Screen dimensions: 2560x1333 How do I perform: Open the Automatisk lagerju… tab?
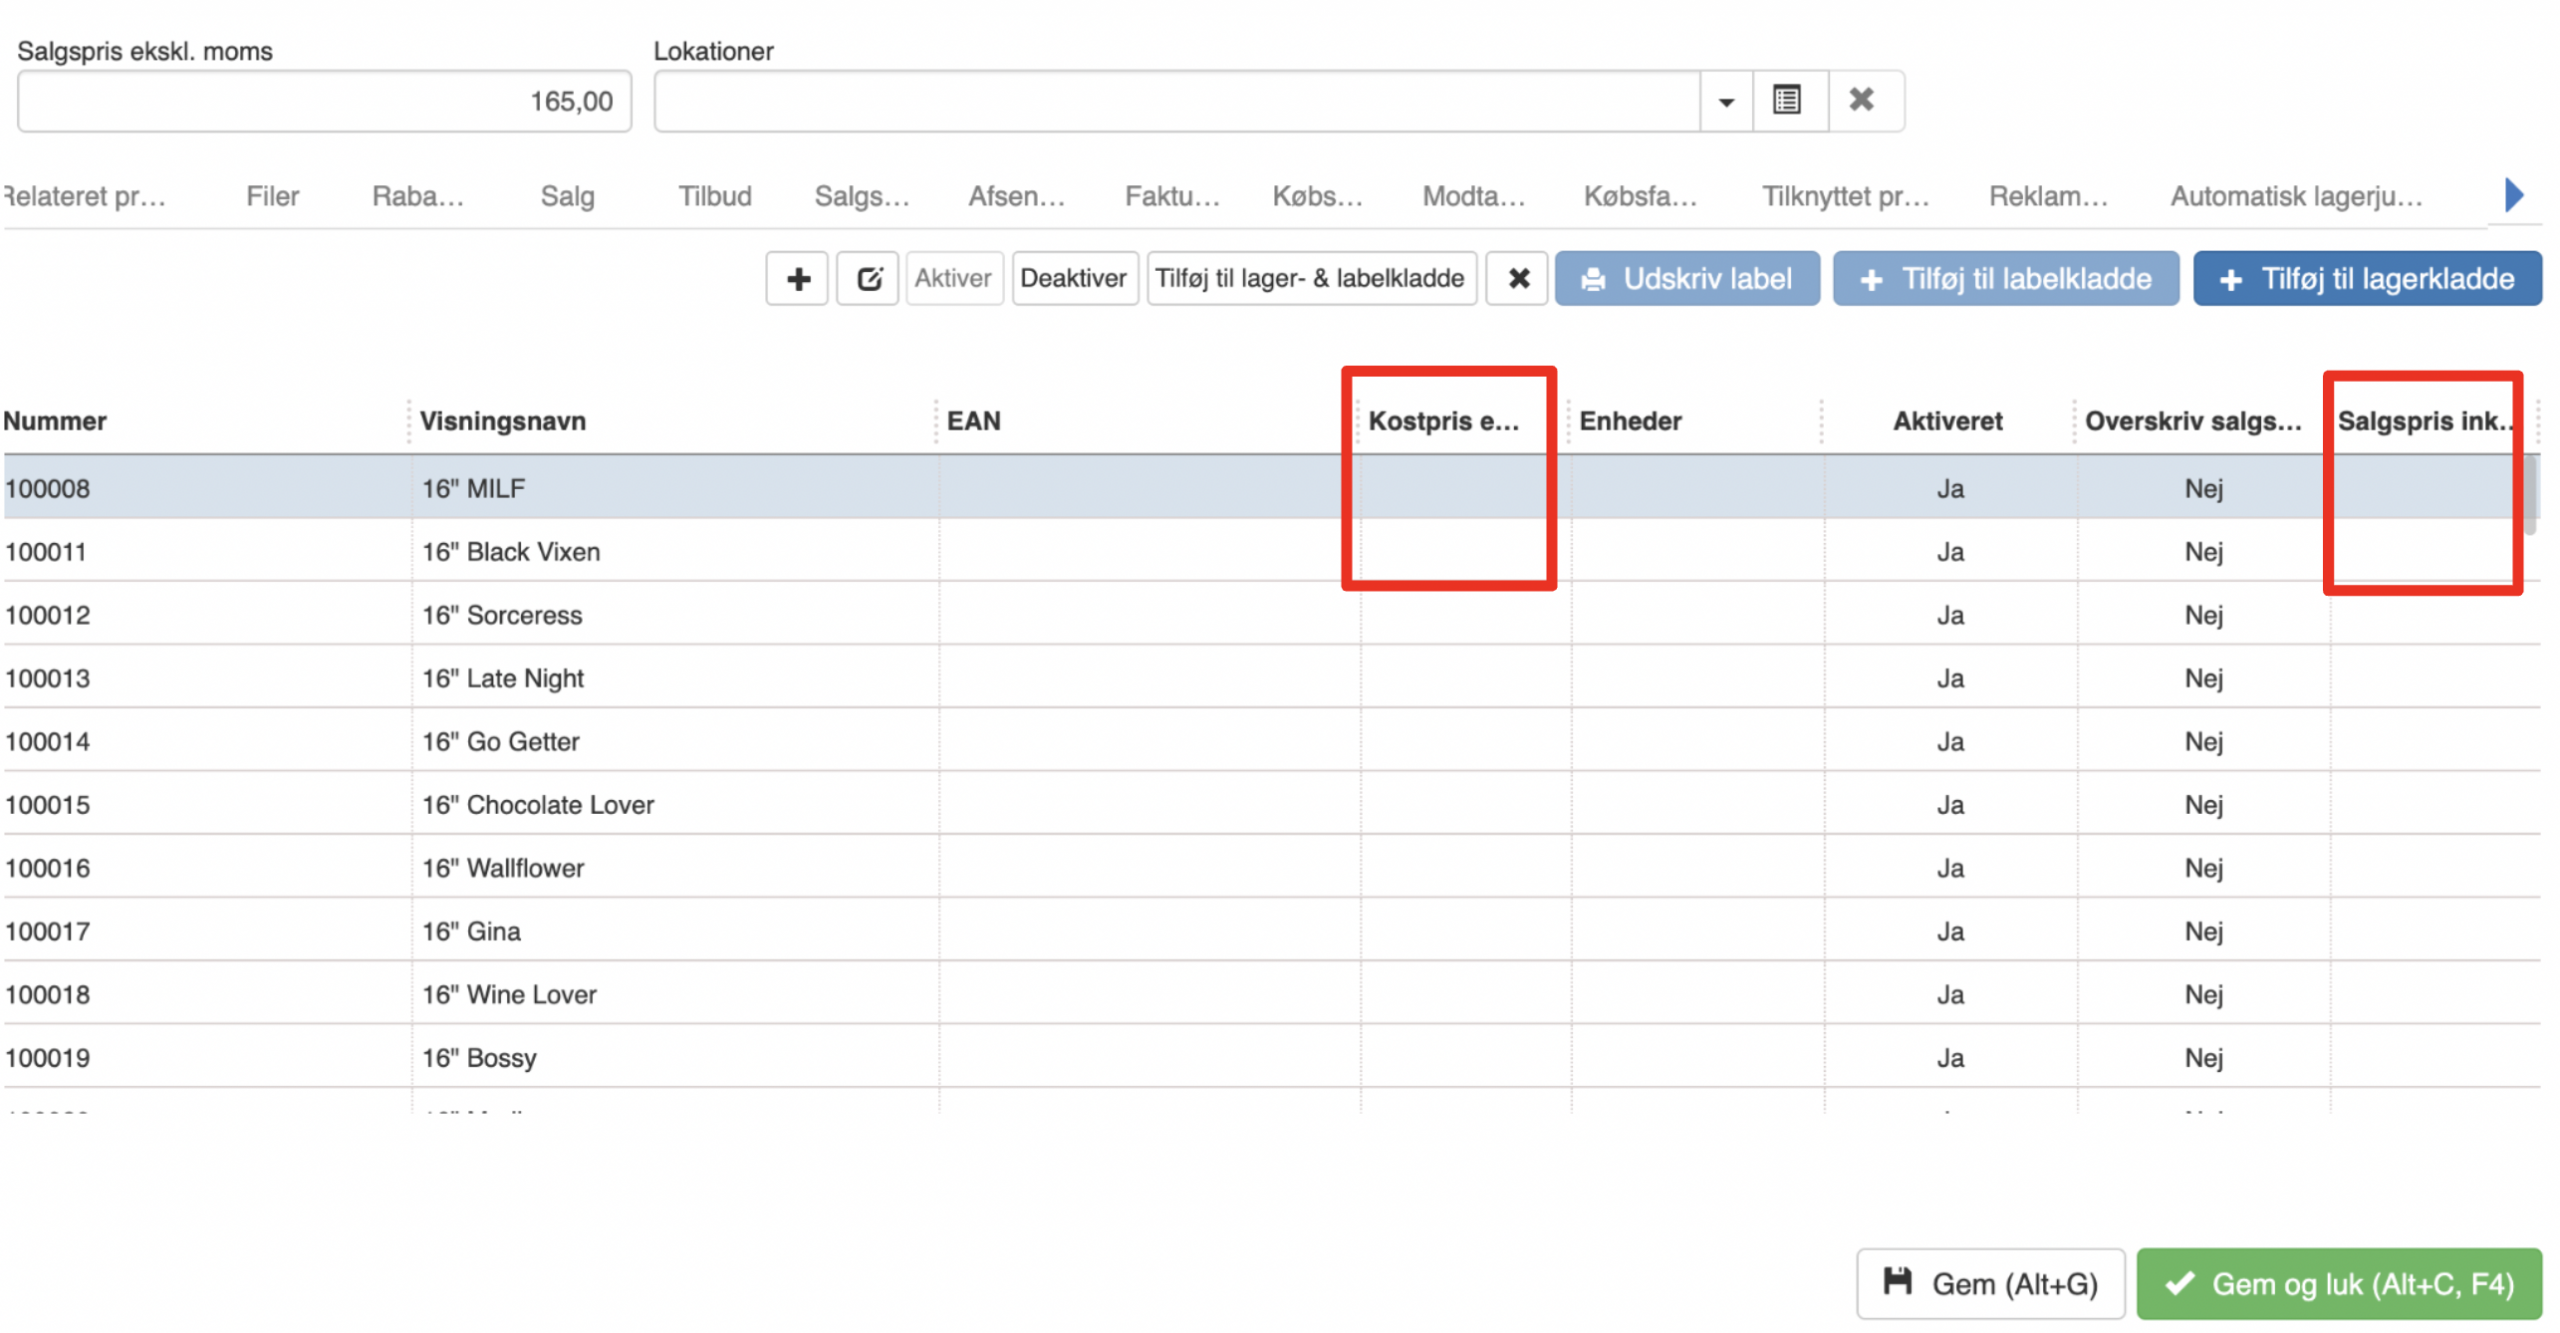coord(2296,196)
